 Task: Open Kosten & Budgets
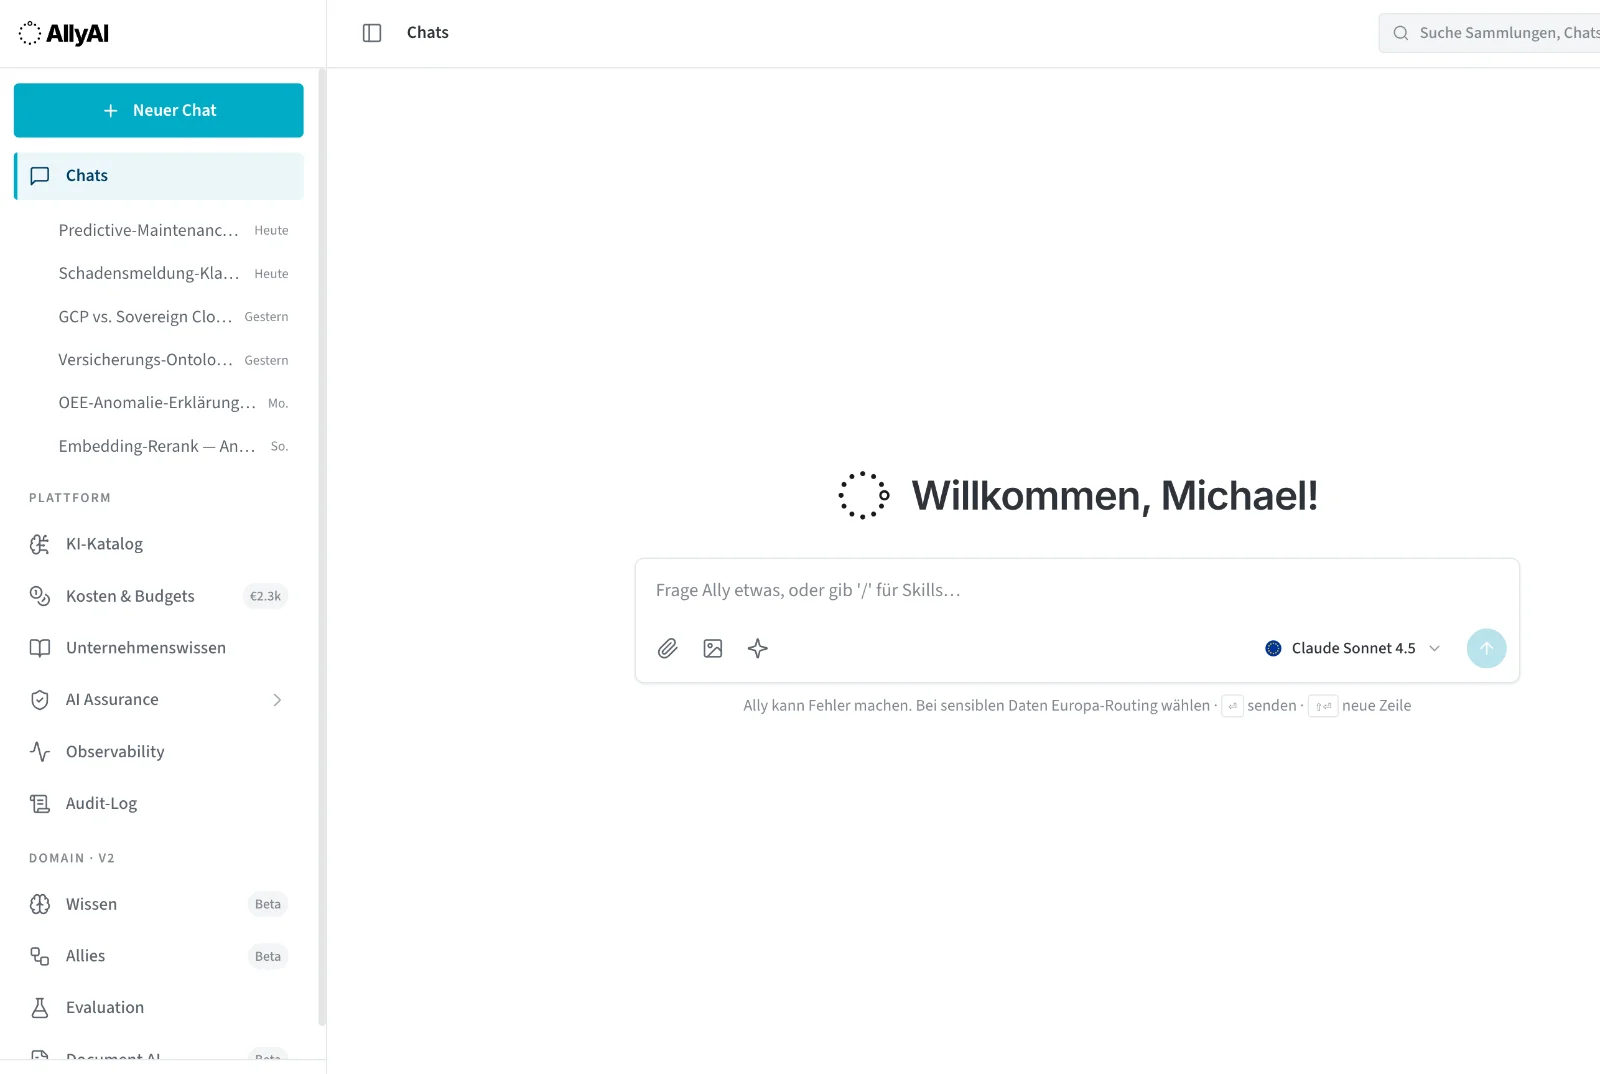click(159, 596)
